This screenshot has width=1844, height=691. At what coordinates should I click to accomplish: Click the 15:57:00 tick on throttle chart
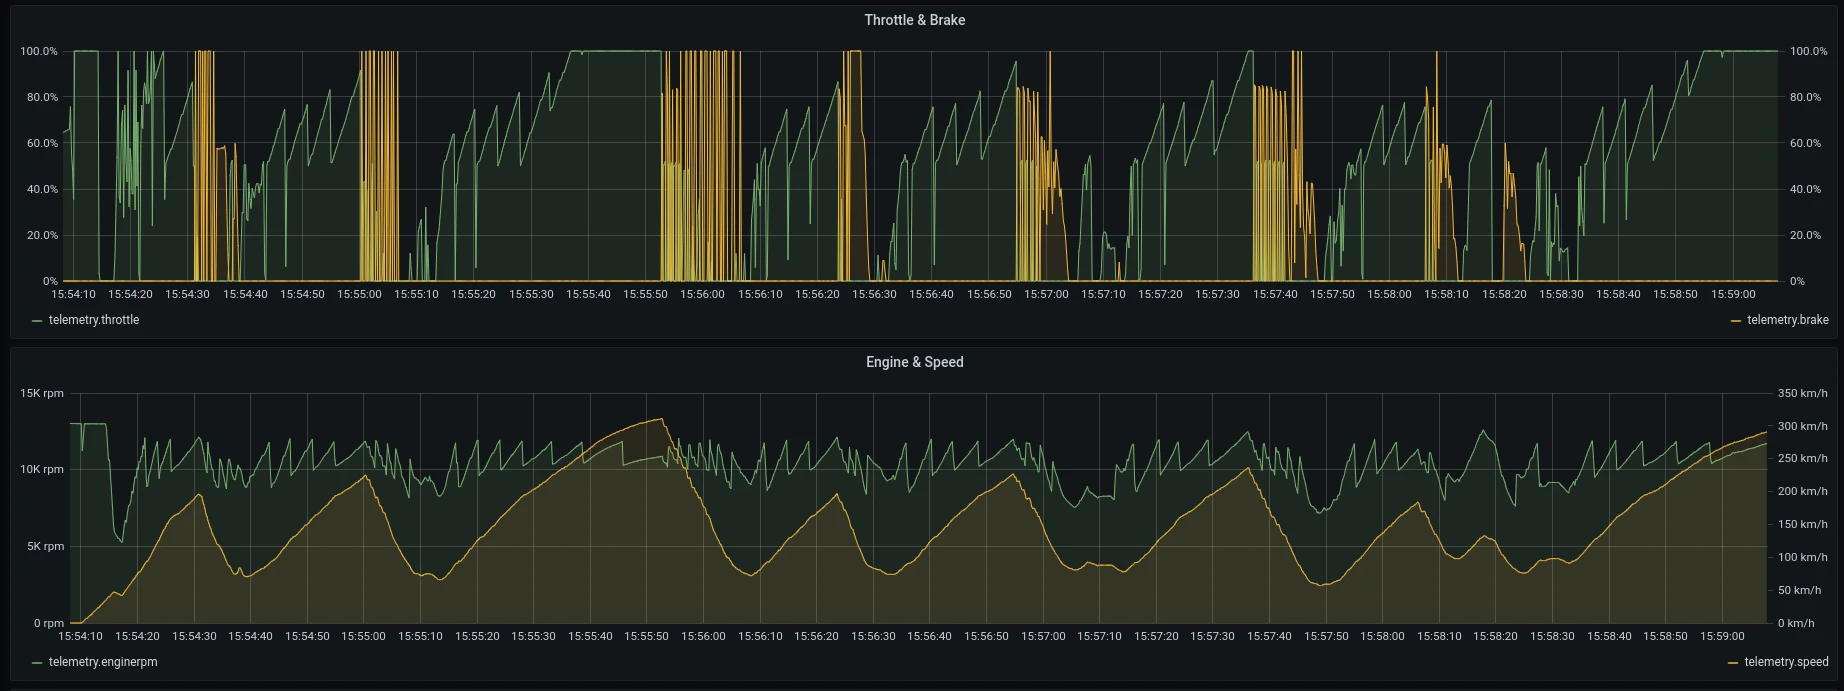coord(1046,294)
